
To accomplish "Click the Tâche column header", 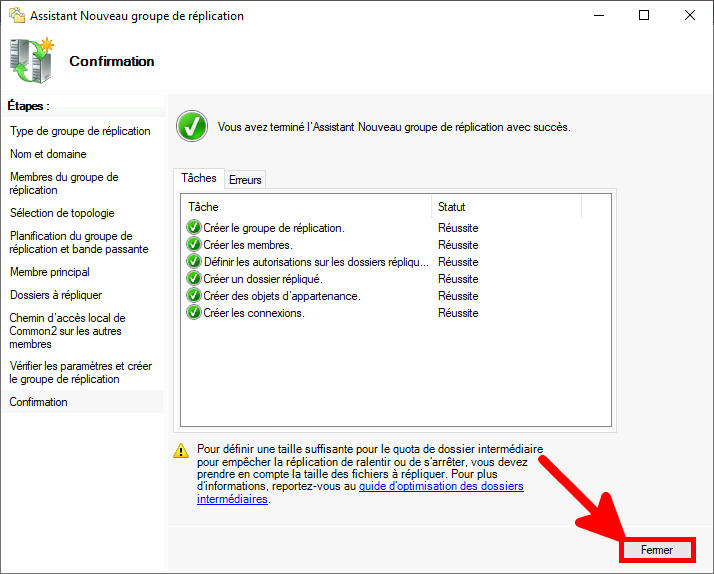I will (306, 207).
